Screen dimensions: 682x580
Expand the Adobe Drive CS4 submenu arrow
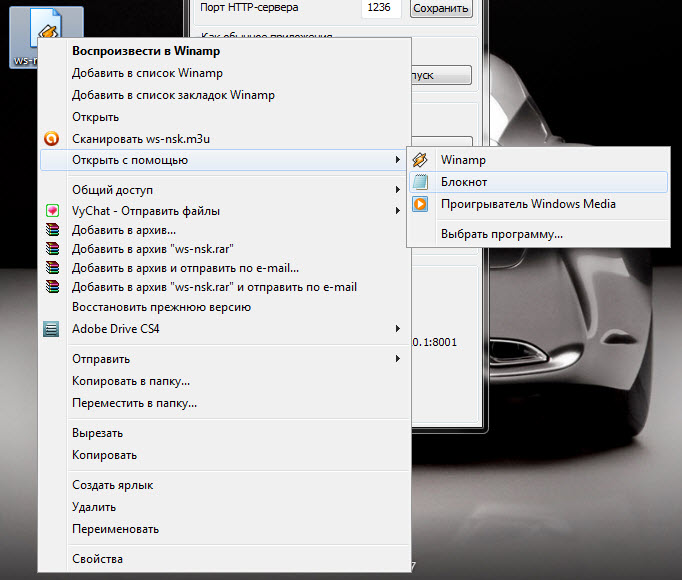(x=398, y=329)
